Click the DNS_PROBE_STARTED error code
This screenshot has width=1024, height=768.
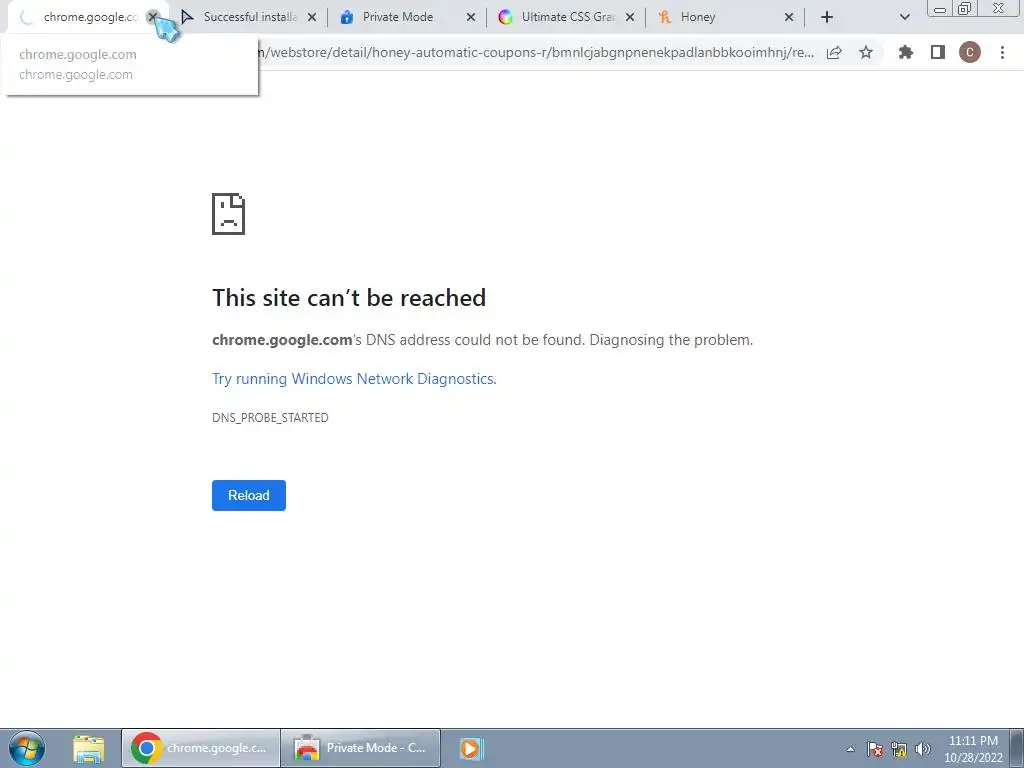(x=270, y=417)
